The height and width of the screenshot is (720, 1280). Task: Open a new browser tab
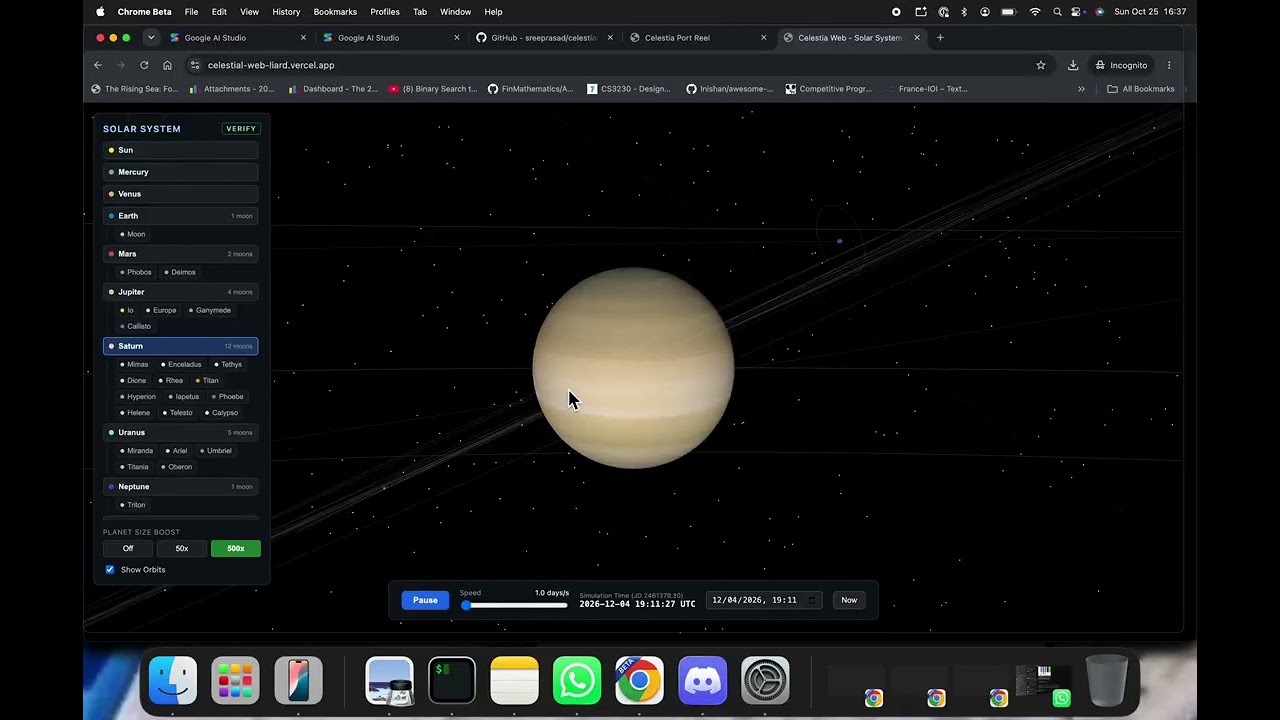point(940,38)
